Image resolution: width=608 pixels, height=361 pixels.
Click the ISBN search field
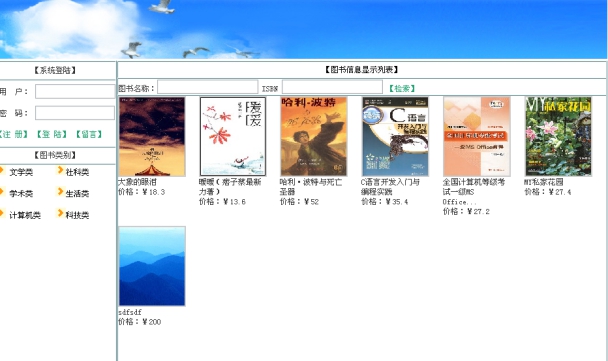pyautogui.click(x=332, y=87)
